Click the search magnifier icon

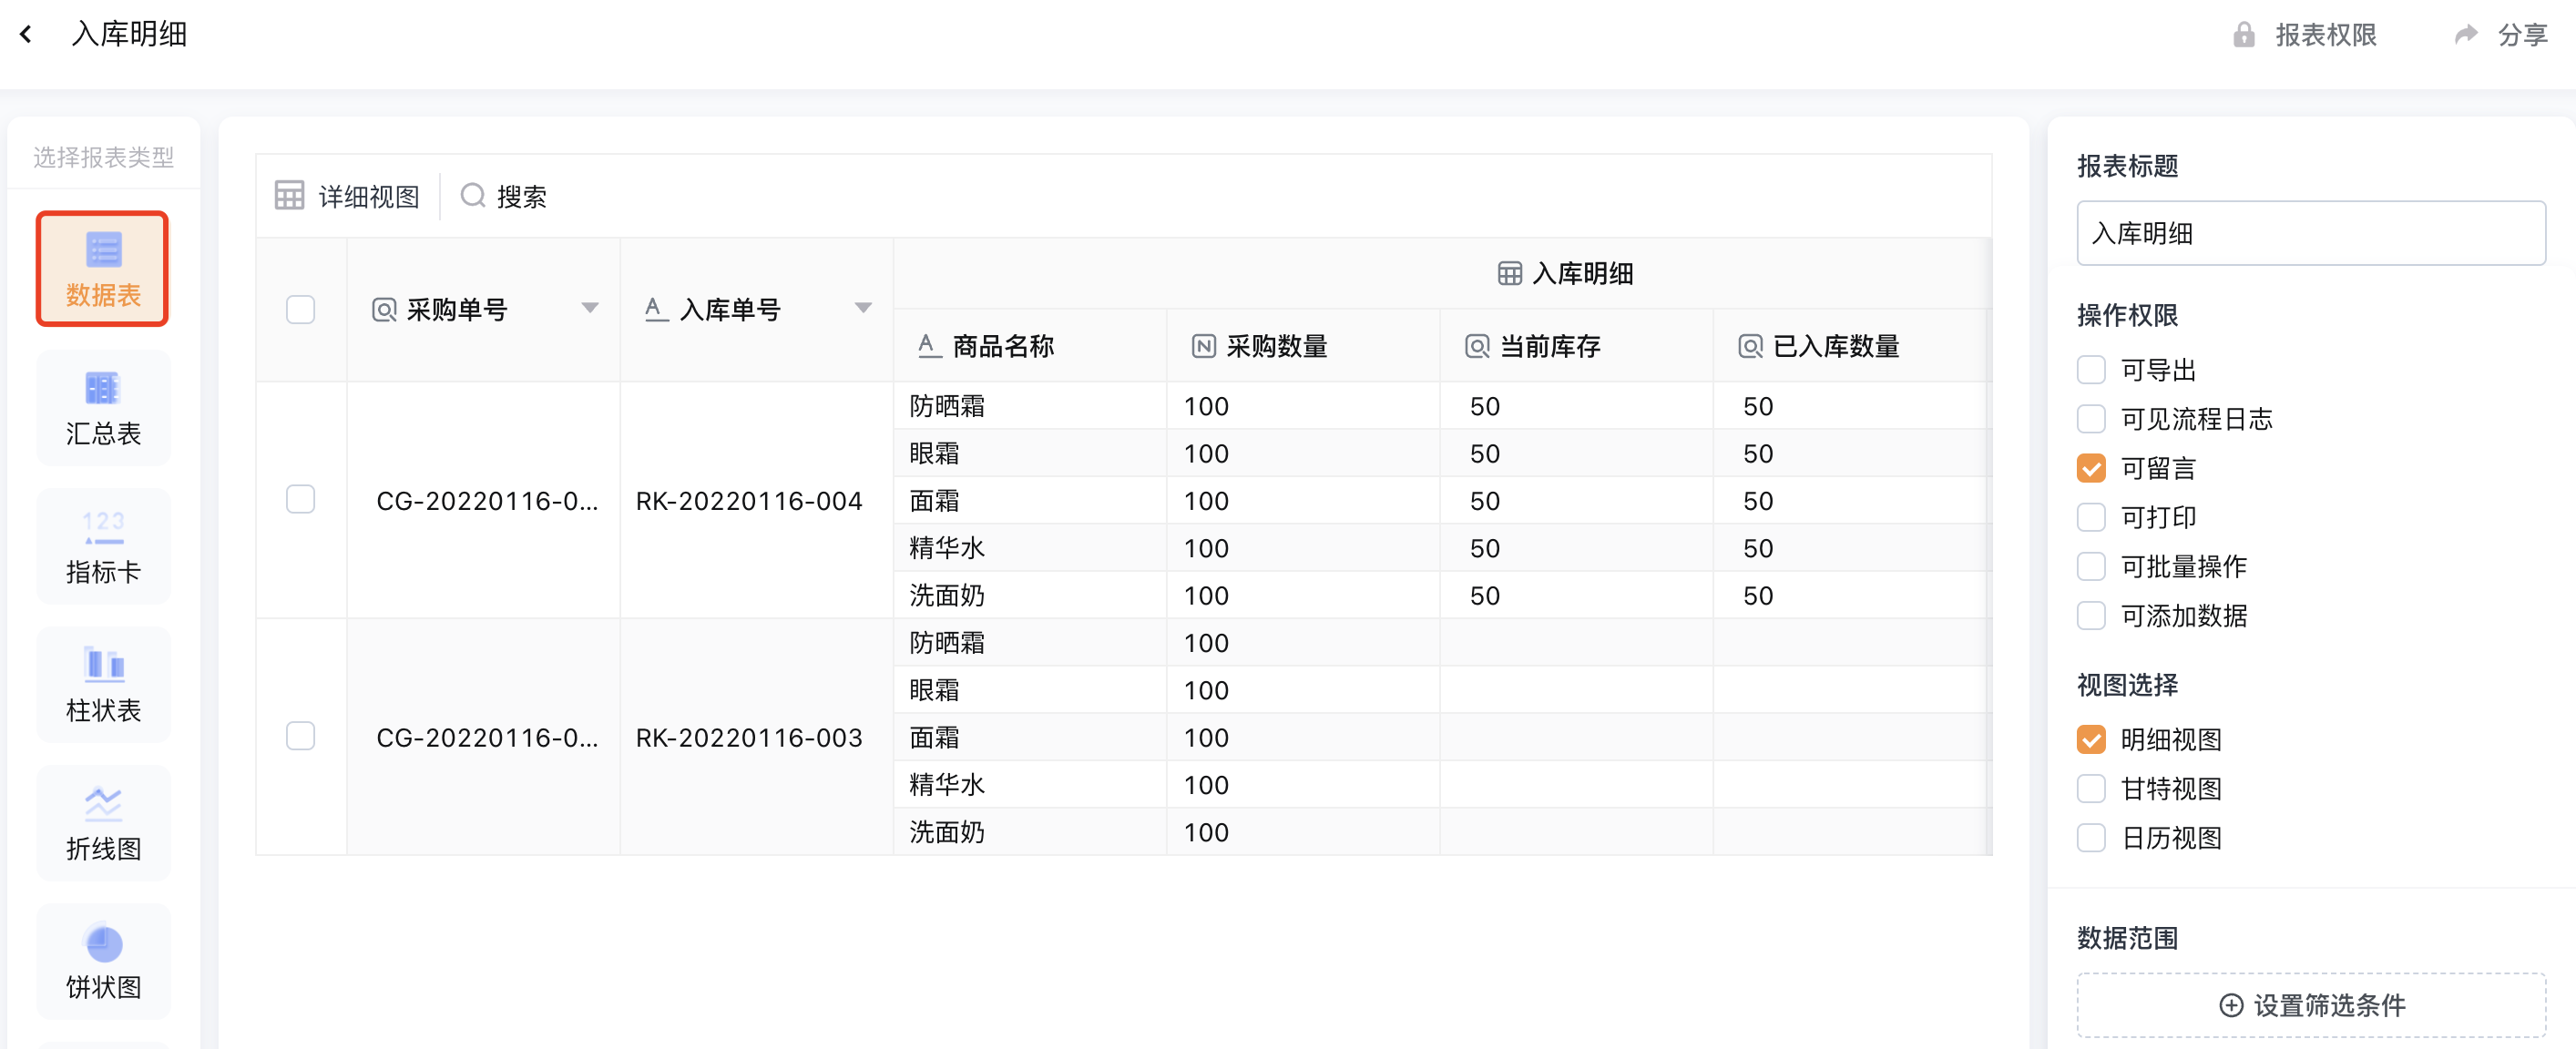point(472,195)
